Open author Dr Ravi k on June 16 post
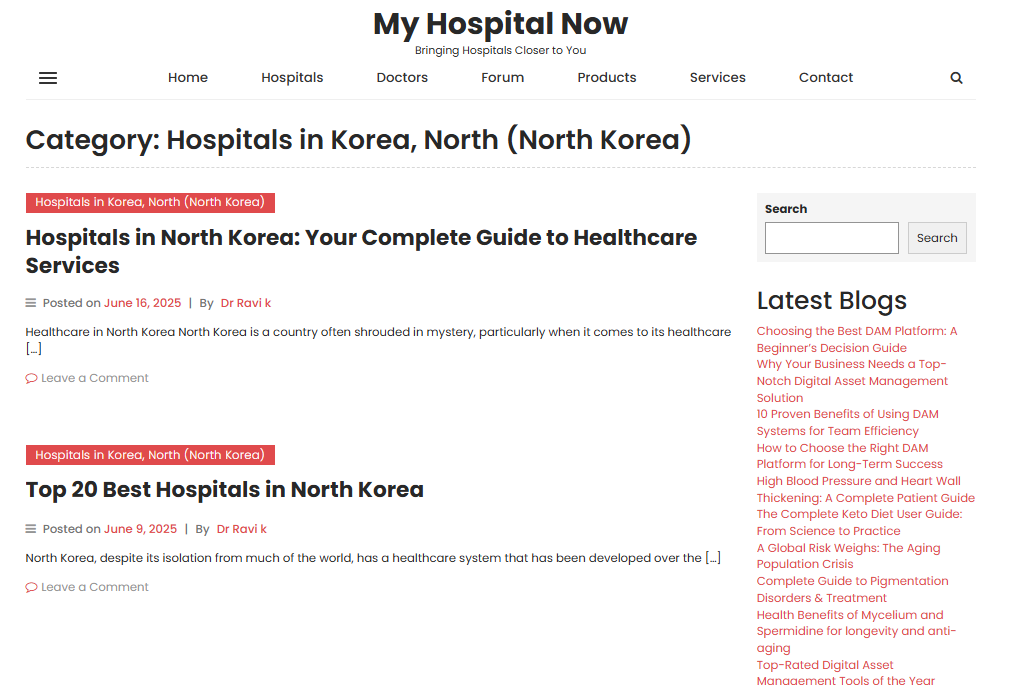The width and height of the screenshot is (1013, 685). (x=245, y=303)
